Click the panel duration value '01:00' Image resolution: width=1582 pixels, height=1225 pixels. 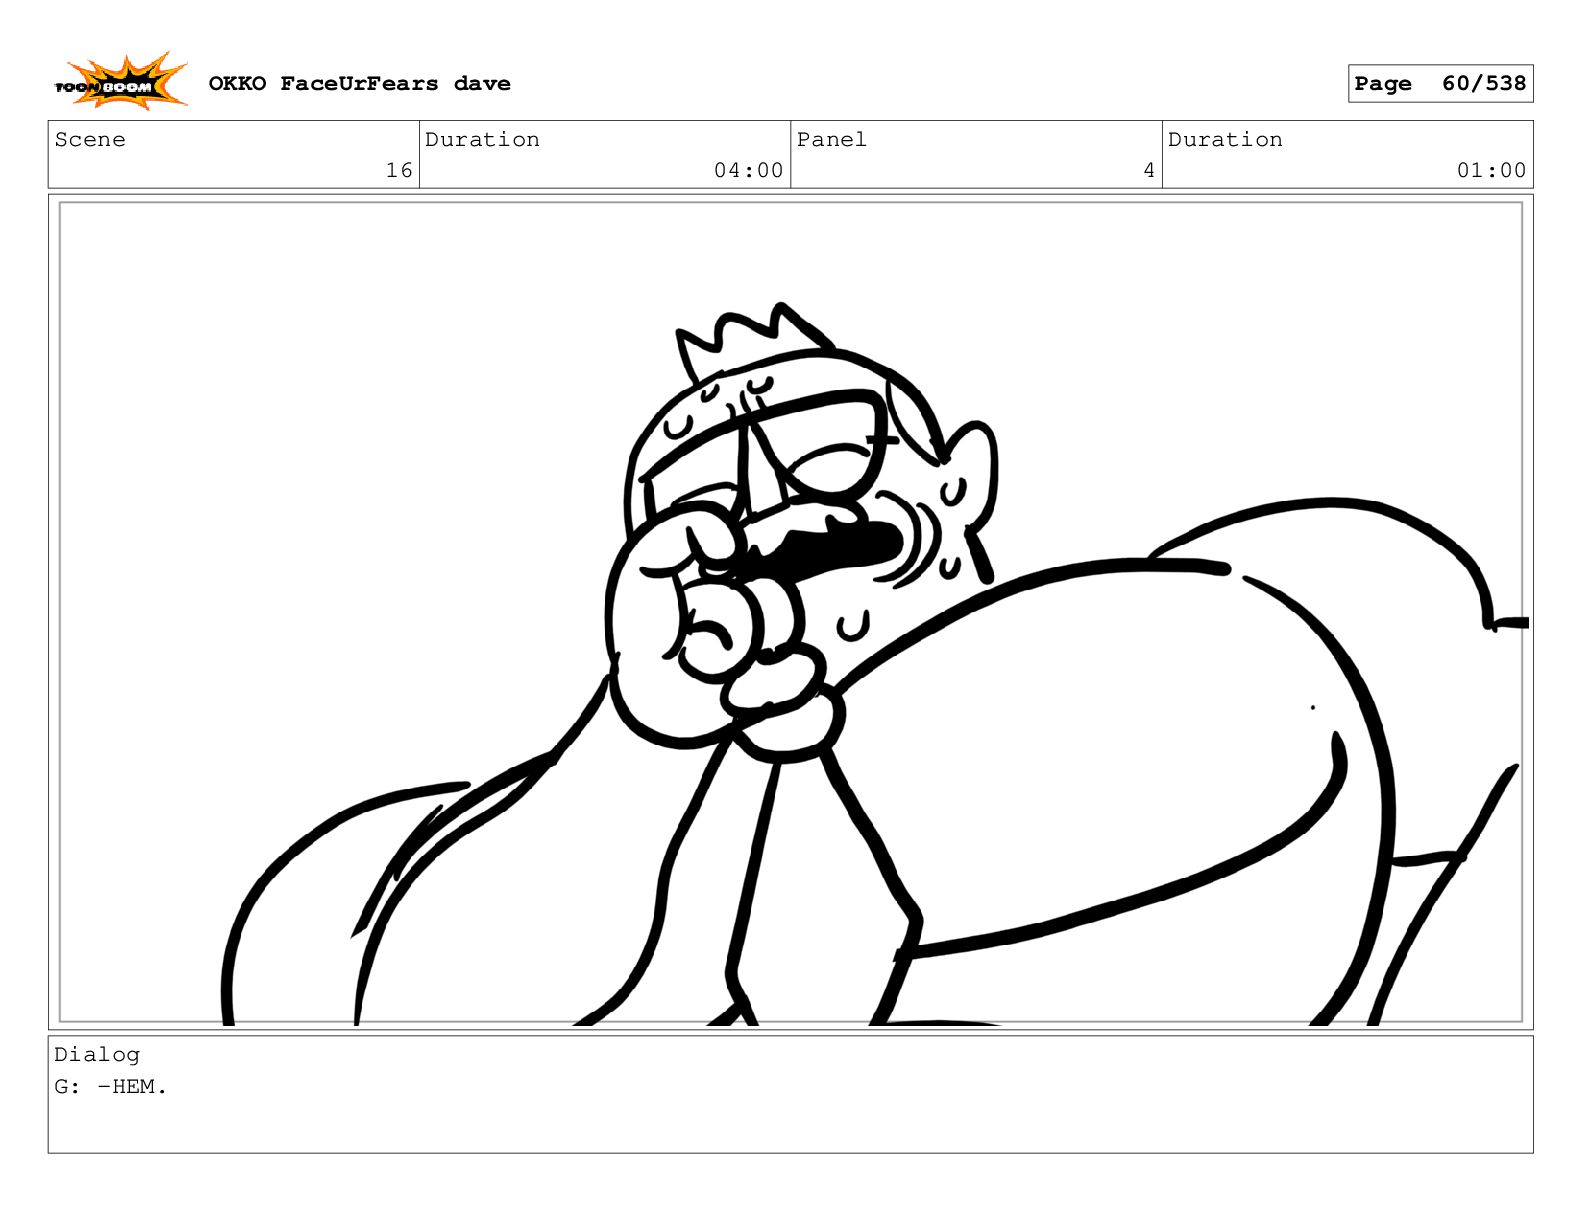[x=1491, y=171]
